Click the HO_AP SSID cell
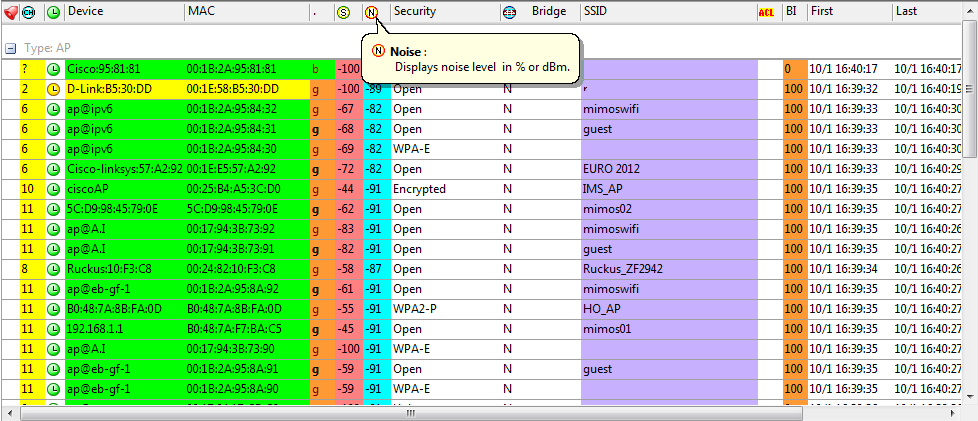This screenshot has height=421, width=978. tap(669, 309)
